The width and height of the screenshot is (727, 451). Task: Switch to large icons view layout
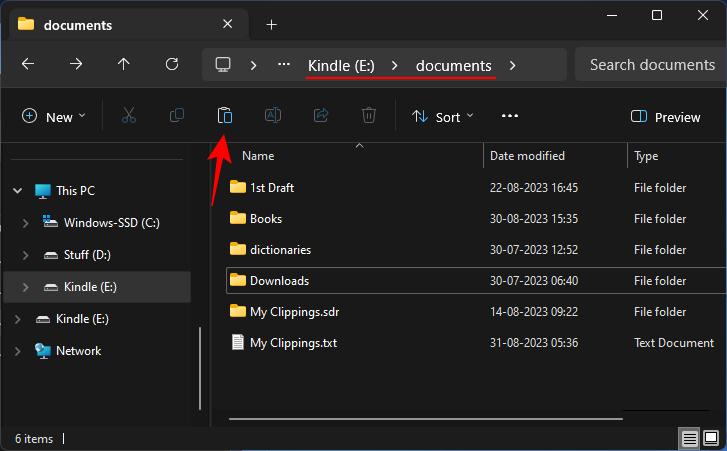[x=710, y=438]
